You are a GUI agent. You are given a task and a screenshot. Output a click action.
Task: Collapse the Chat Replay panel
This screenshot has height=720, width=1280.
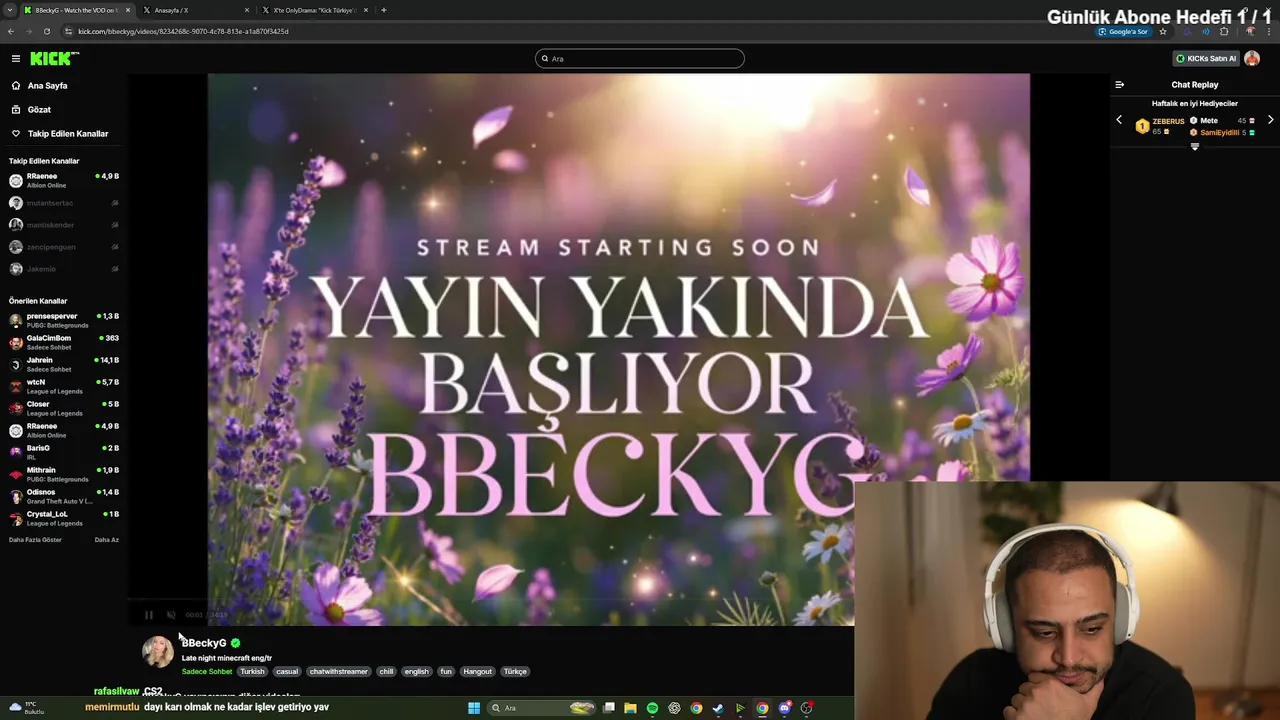pos(1119,85)
